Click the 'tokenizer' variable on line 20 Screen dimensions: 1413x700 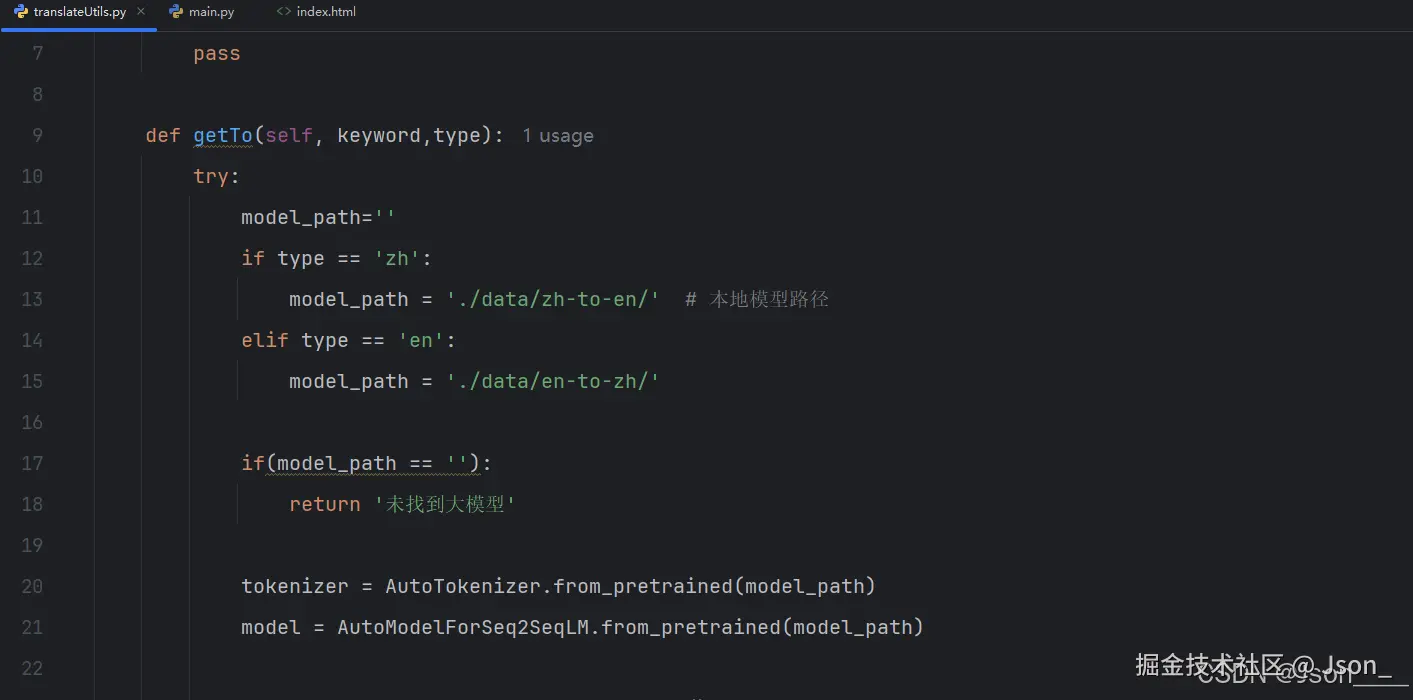pos(295,586)
